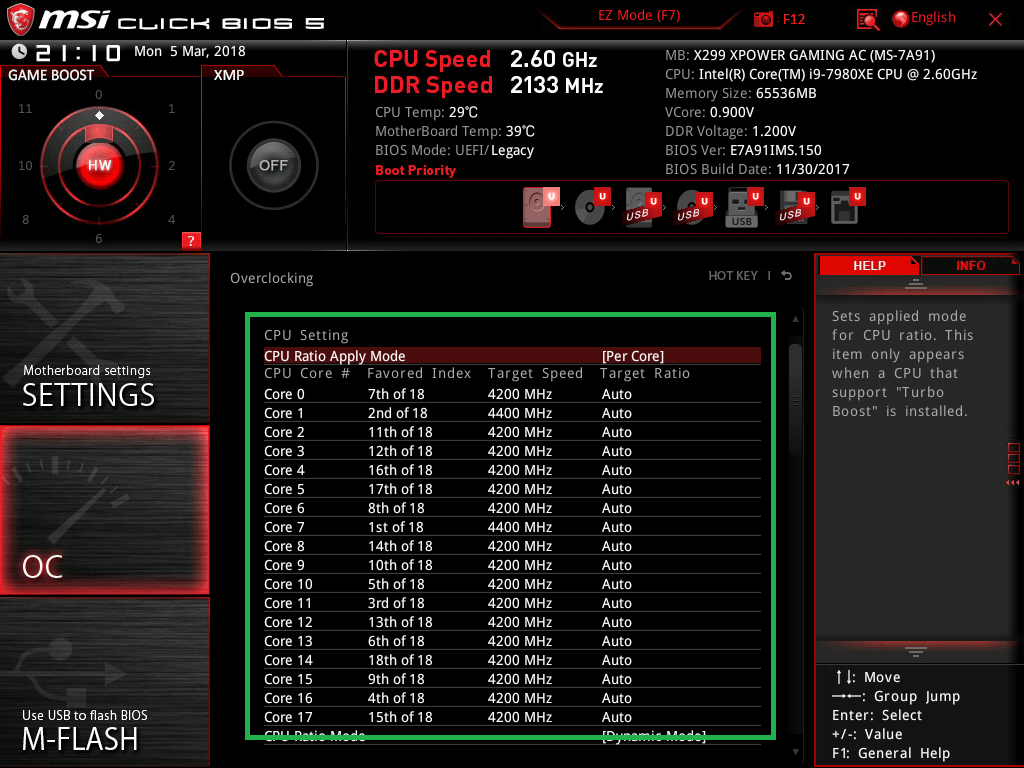Image resolution: width=1024 pixels, height=768 pixels.
Task: Switch to the HELP tab
Action: pyautogui.click(x=869, y=266)
